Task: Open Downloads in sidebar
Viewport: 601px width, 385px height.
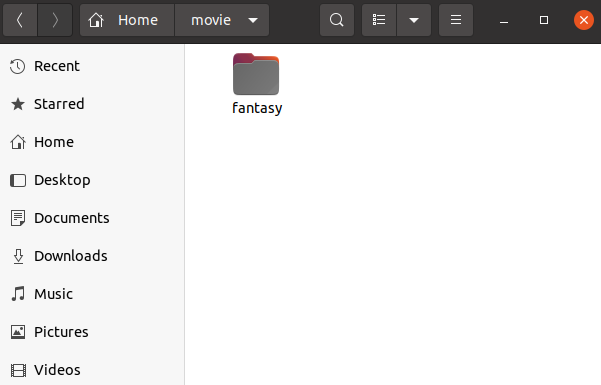Action: (x=92, y=256)
